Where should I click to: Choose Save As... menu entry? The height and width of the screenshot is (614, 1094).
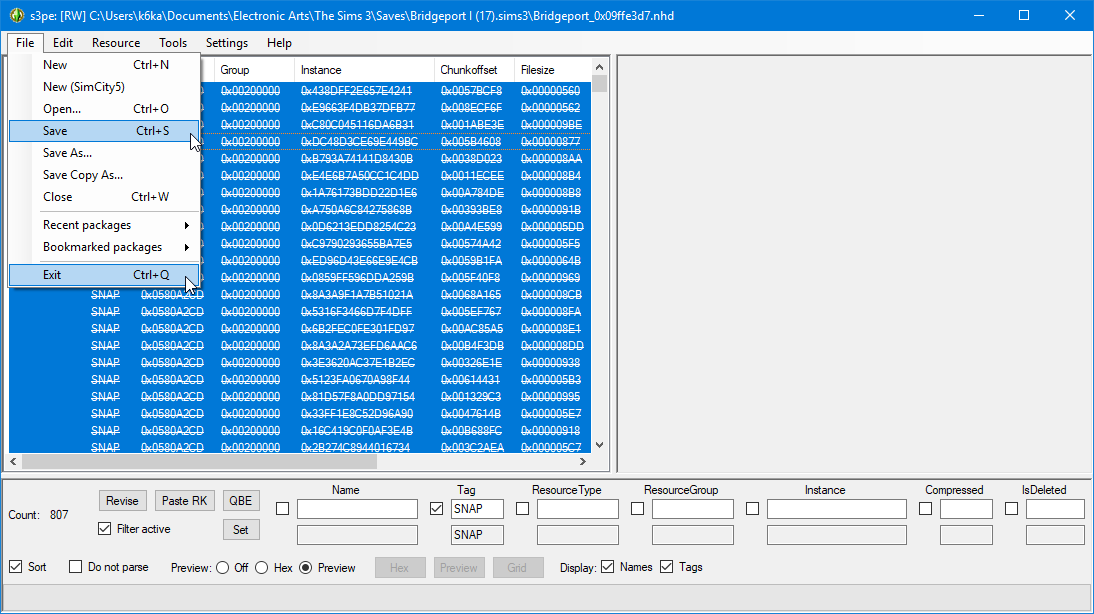point(104,153)
